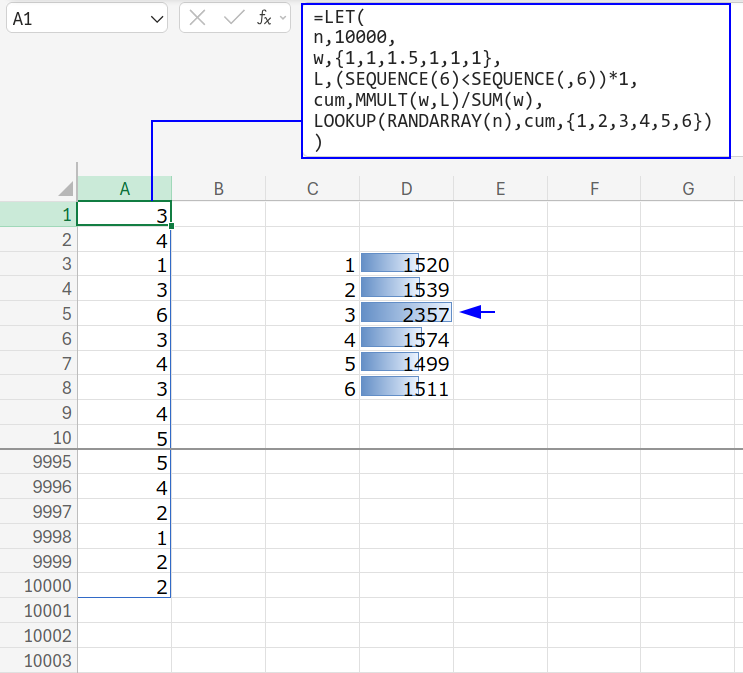Click the fill handle of cell A1
This screenshot has width=743, height=673.
[x=172, y=227]
